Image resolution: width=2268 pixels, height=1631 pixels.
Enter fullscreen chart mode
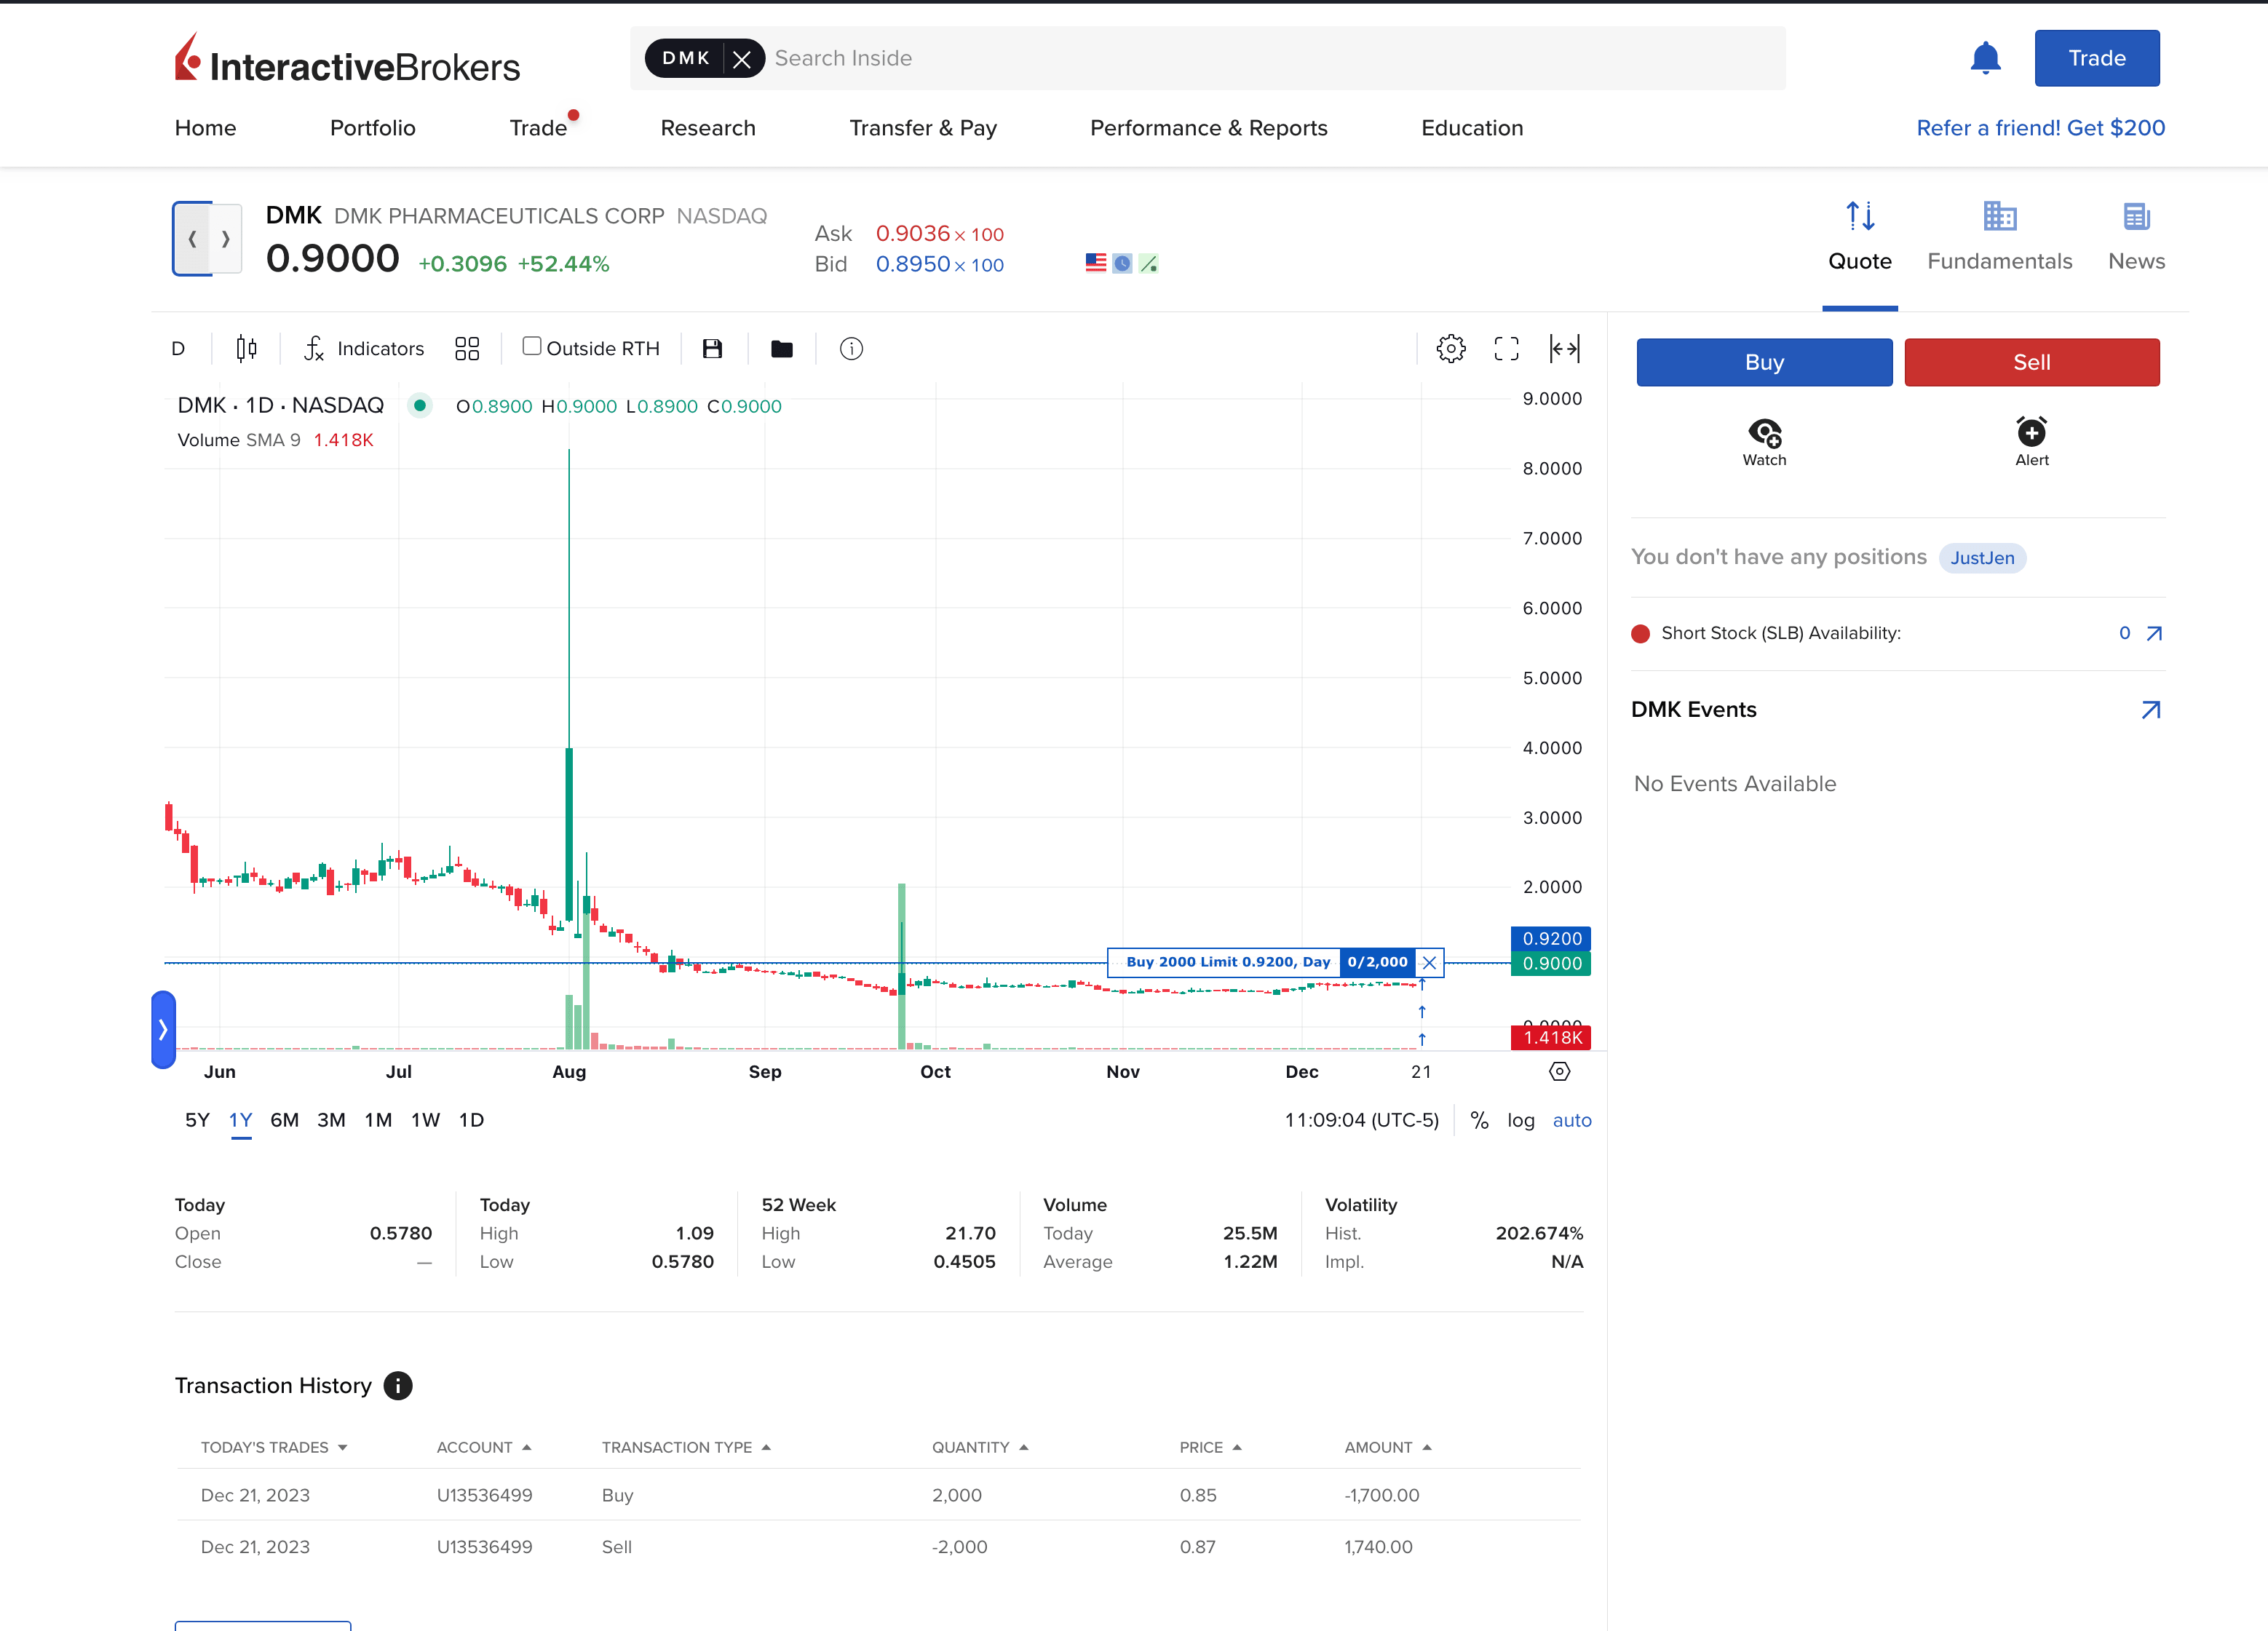[x=1506, y=348]
